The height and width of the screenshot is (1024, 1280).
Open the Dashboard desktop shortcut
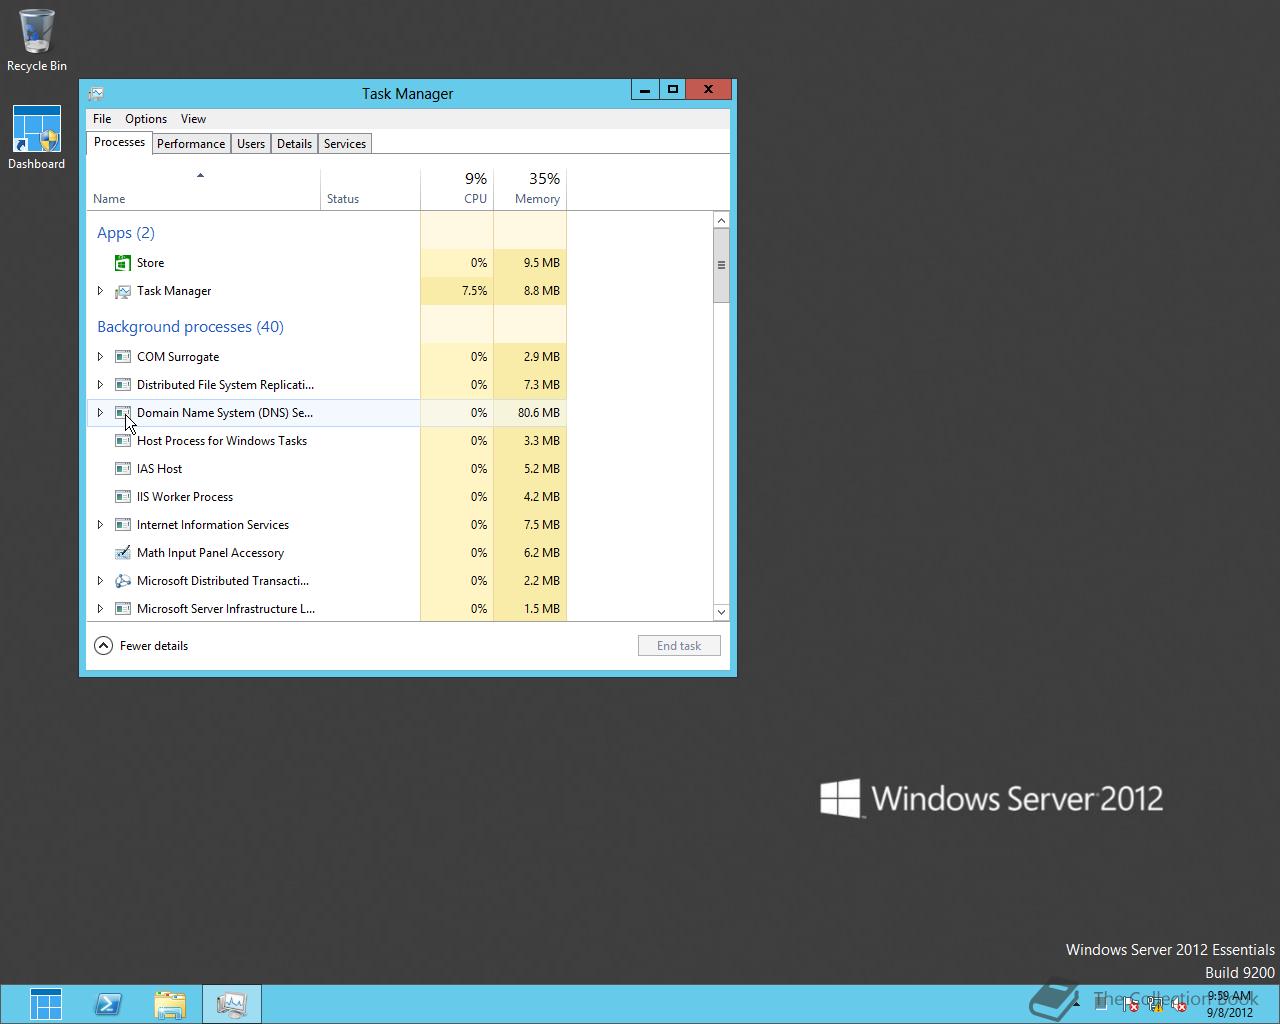37,138
